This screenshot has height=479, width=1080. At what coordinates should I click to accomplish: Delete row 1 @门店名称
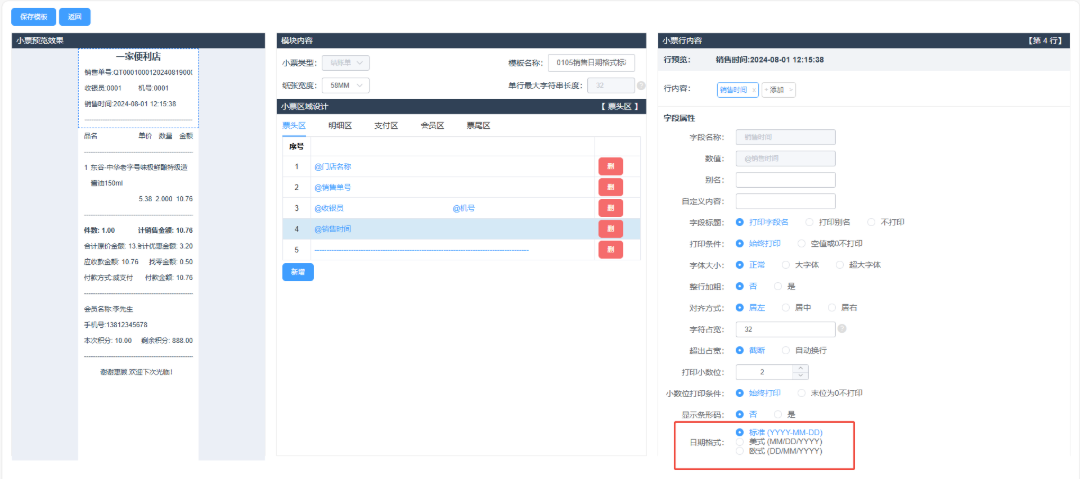click(x=610, y=166)
